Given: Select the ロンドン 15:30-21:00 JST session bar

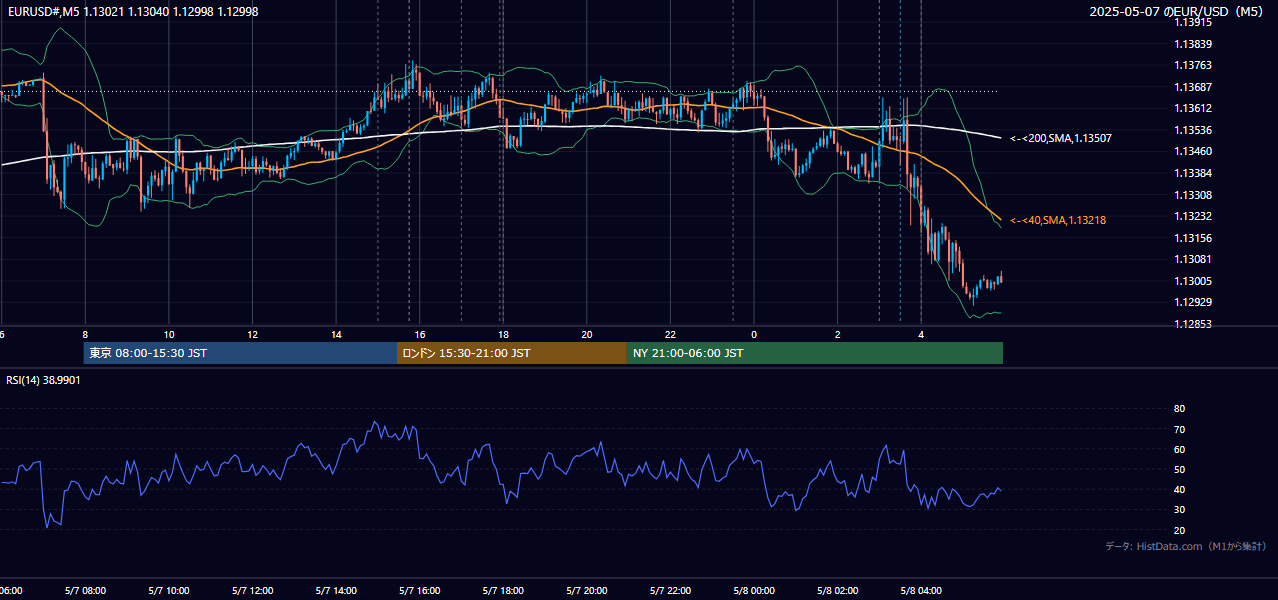Looking at the screenshot, I should pyautogui.click(x=512, y=353).
